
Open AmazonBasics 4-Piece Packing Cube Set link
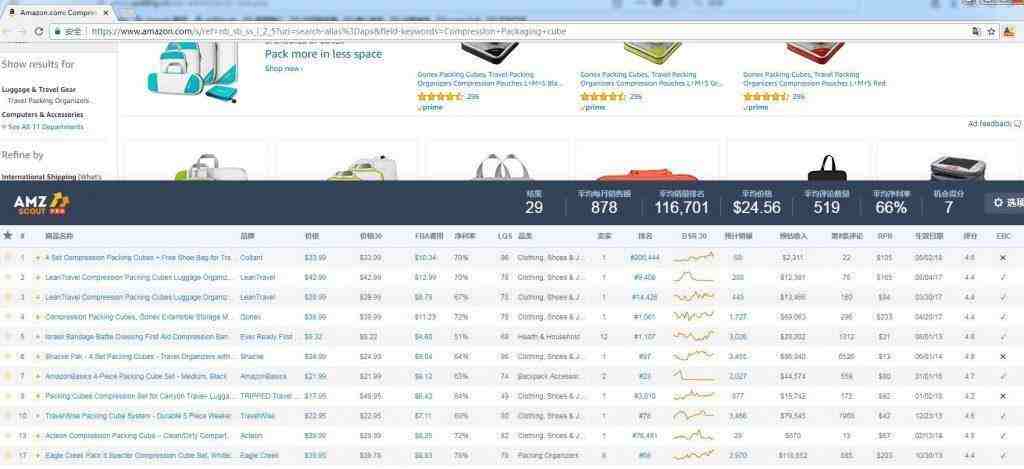135,376
